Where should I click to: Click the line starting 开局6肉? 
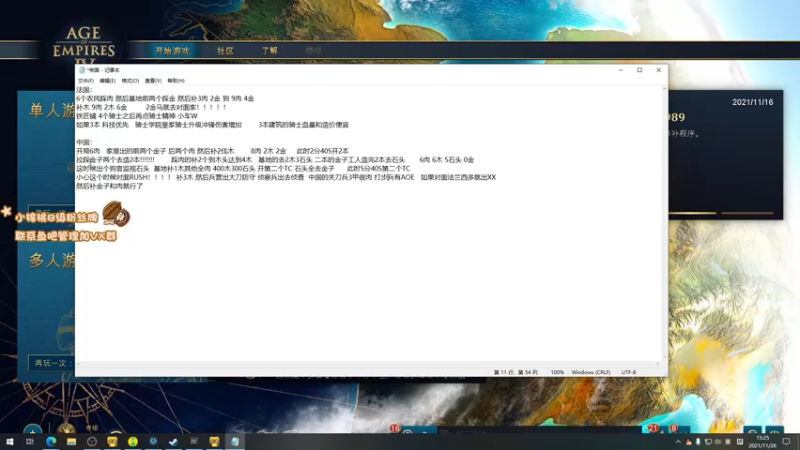pyautogui.click(x=212, y=151)
